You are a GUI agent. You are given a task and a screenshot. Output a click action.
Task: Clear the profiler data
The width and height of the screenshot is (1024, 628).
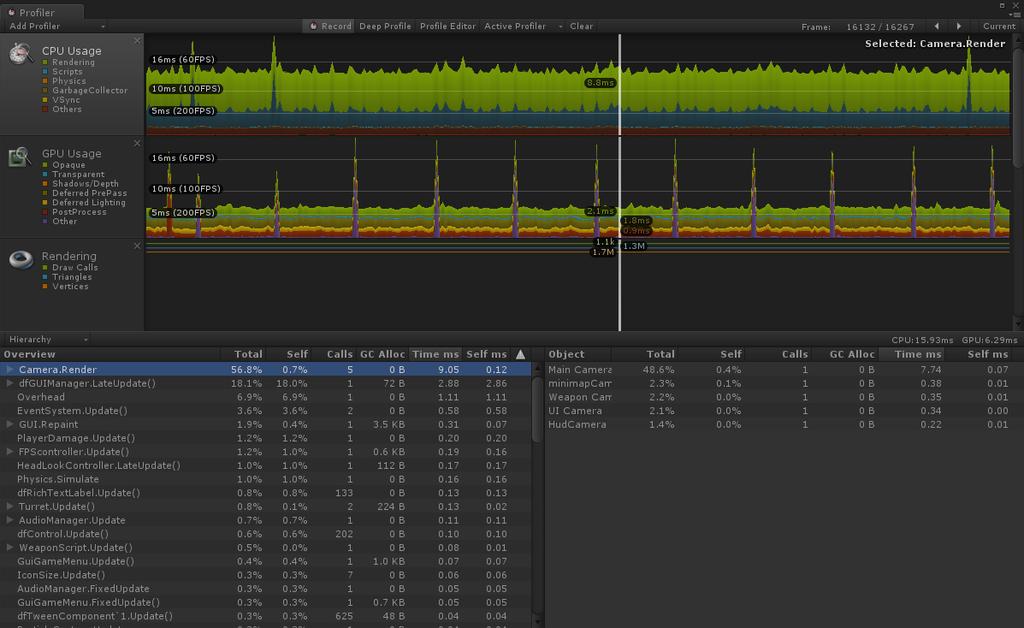pyautogui.click(x=581, y=26)
